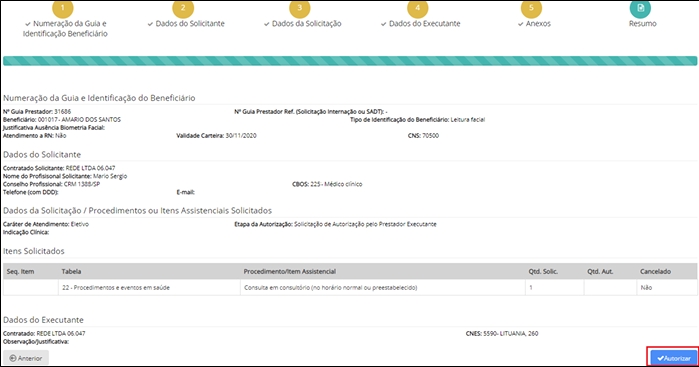The height and width of the screenshot is (367, 699).
Task: Click step 4 circle icon
Action: tap(417, 8)
